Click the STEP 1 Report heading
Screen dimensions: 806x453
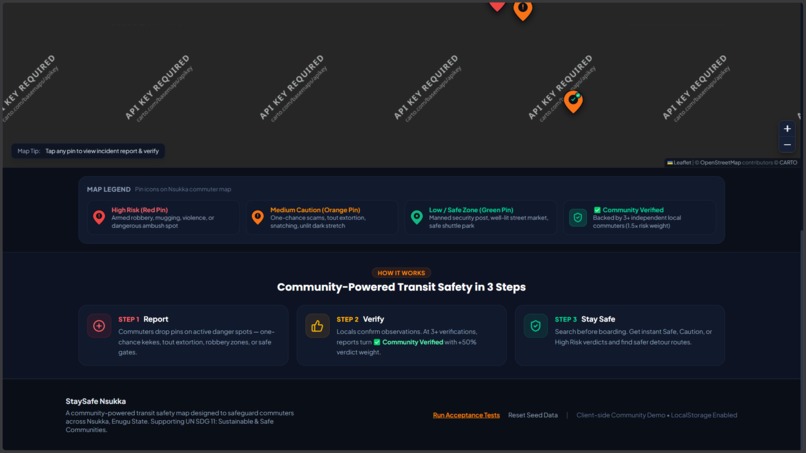pyautogui.click(x=143, y=319)
